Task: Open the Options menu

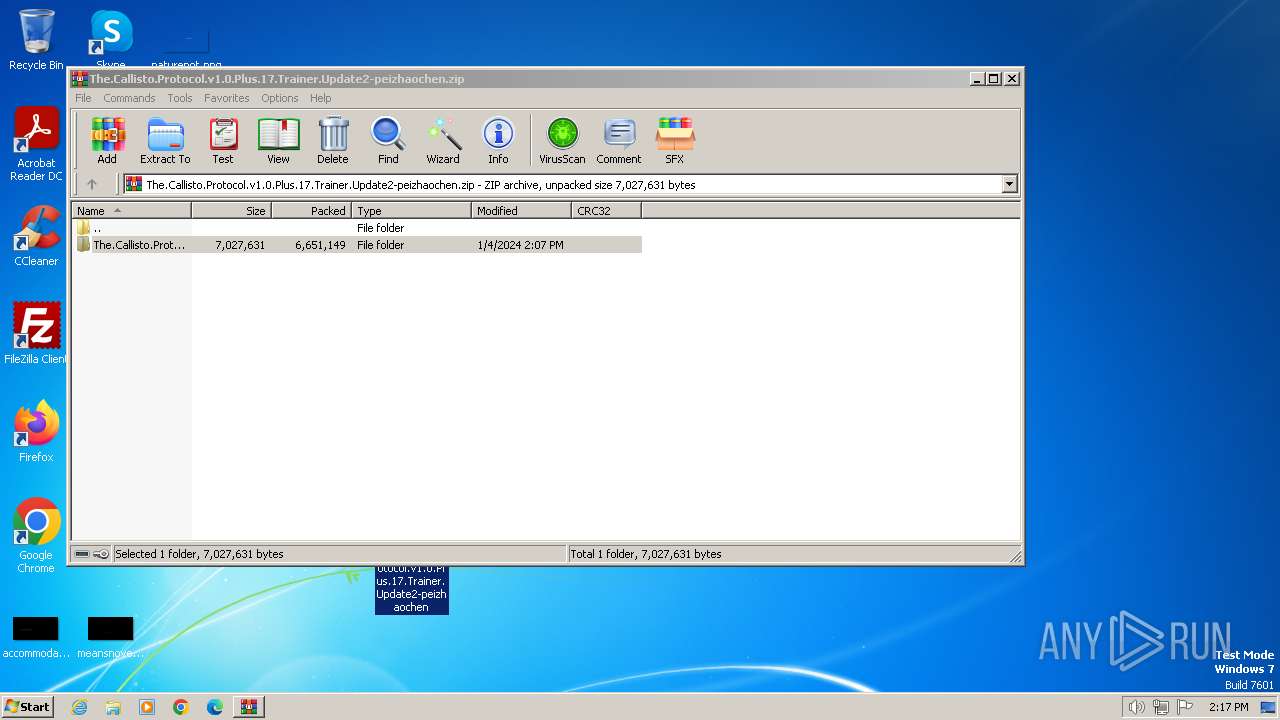Action: pyautogui.click(x=280, y=98)
